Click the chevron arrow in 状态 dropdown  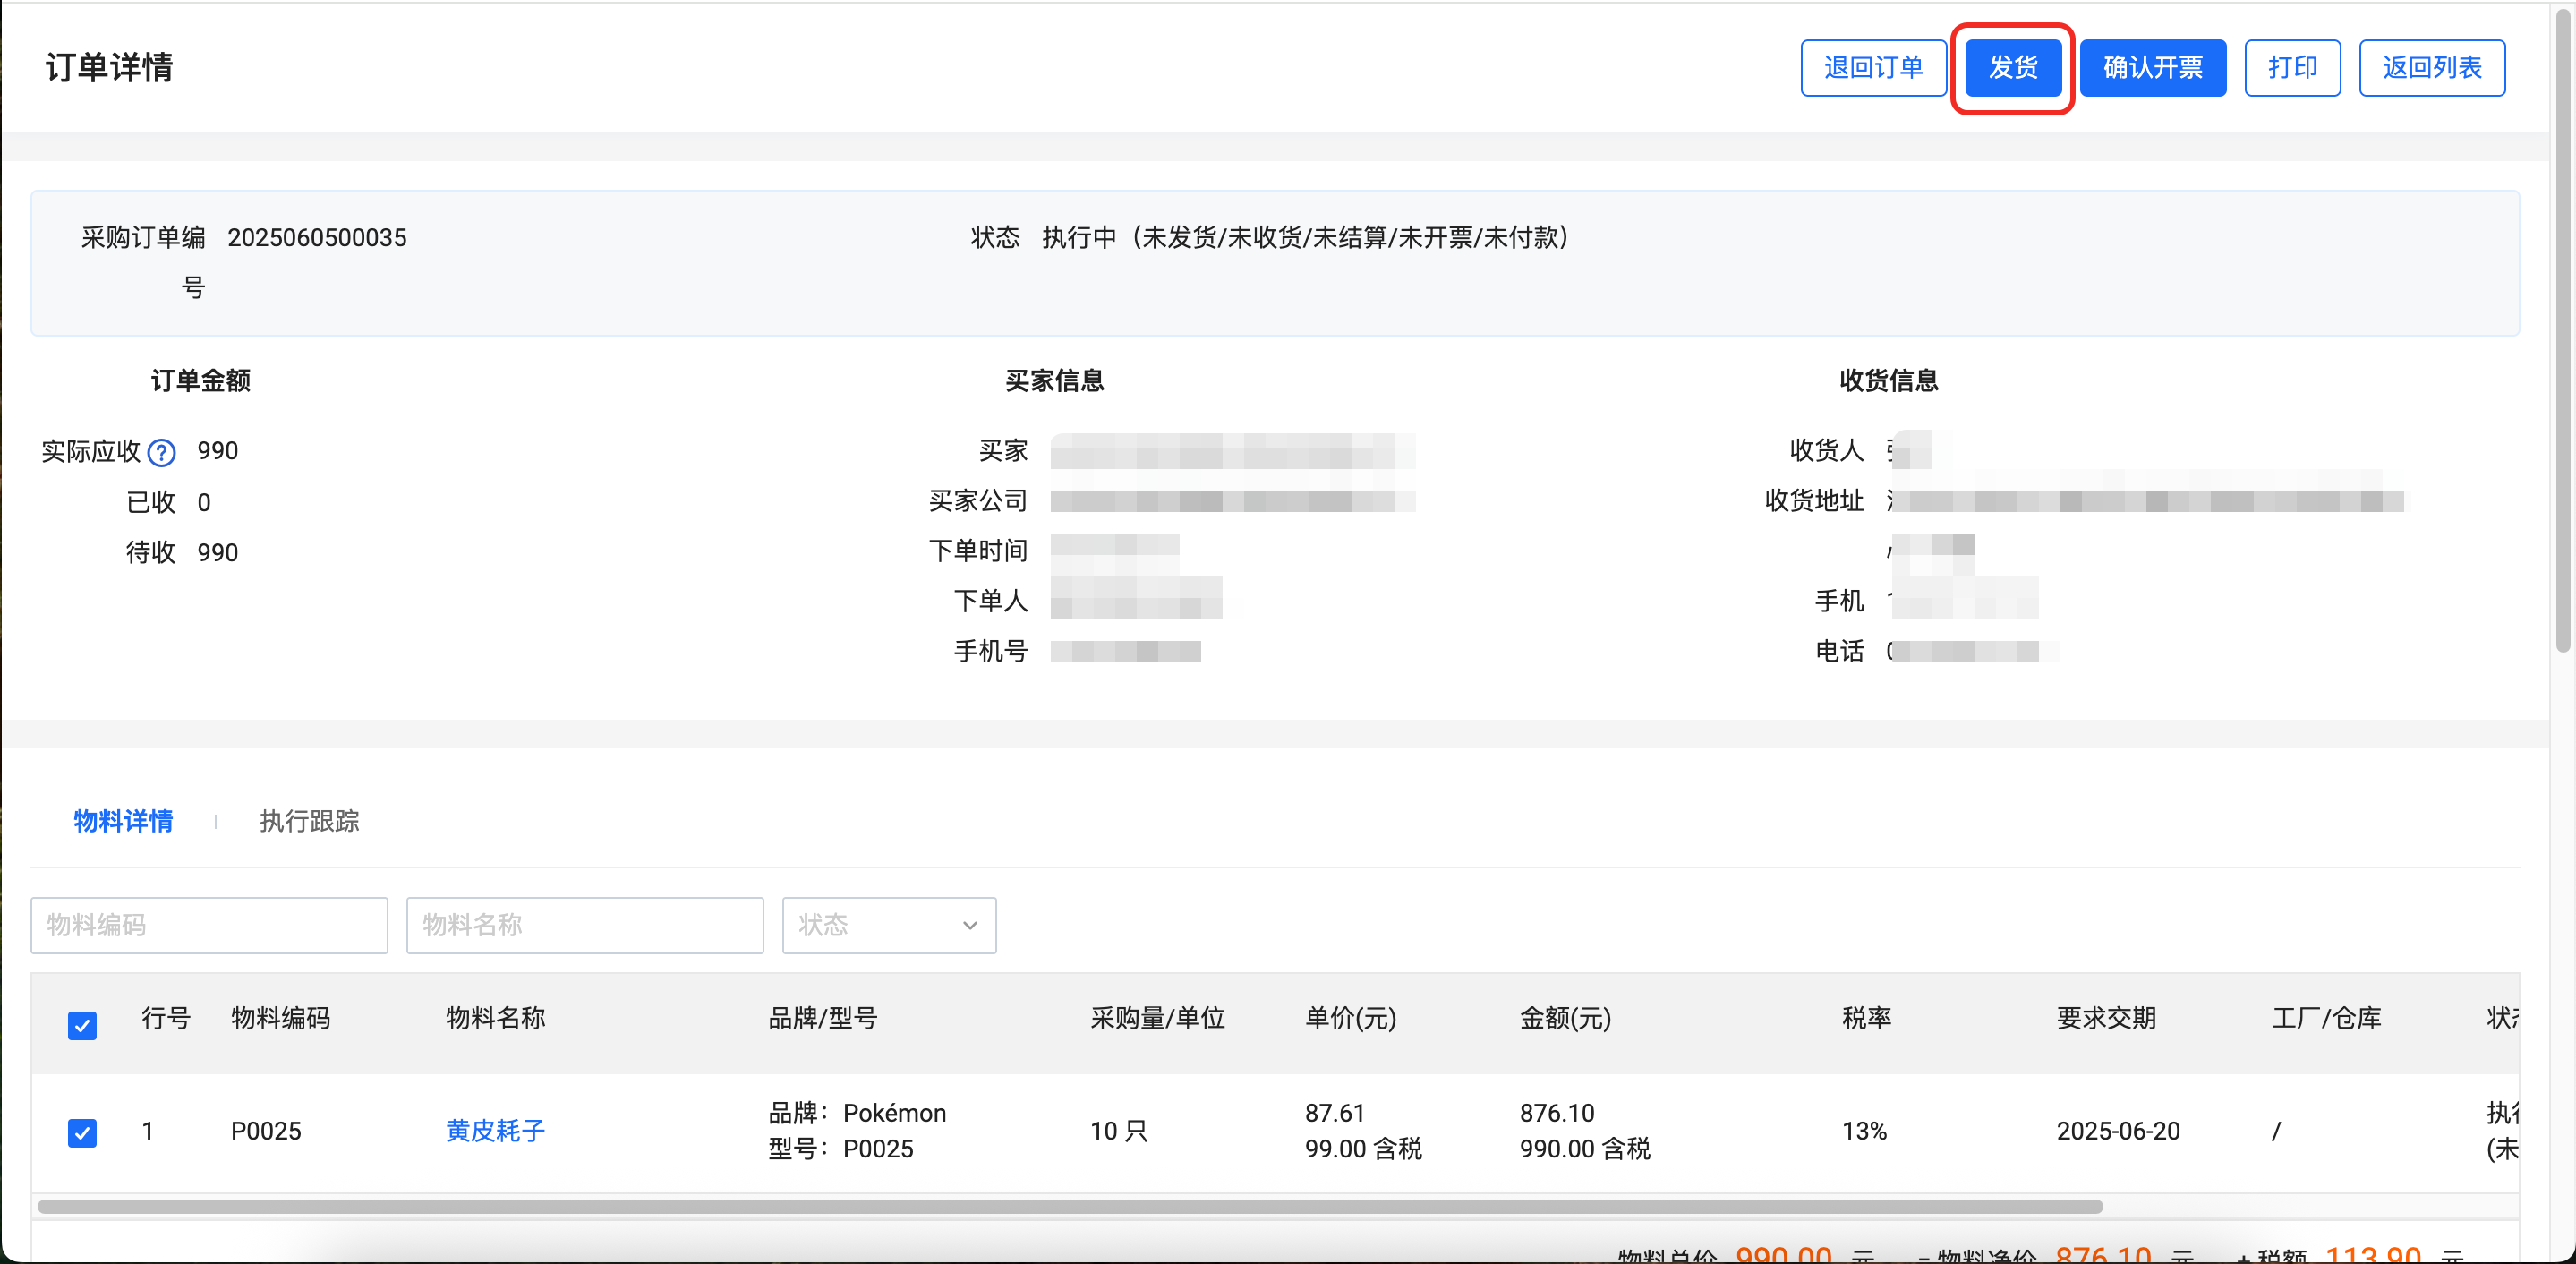pos(969,925)
